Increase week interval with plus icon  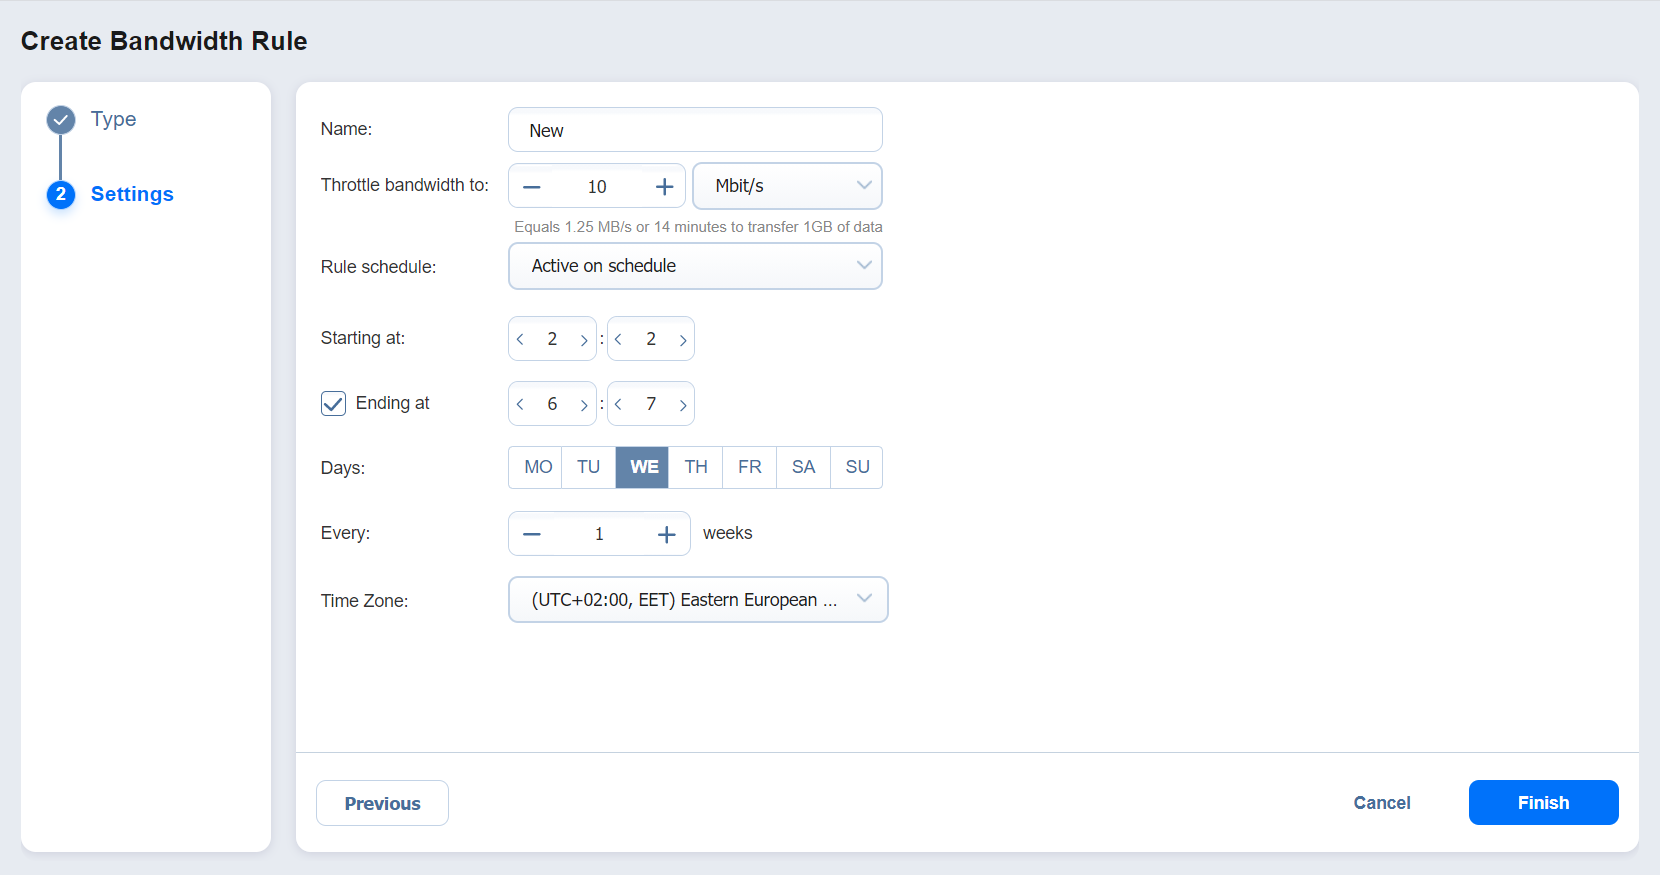[667, 534]
